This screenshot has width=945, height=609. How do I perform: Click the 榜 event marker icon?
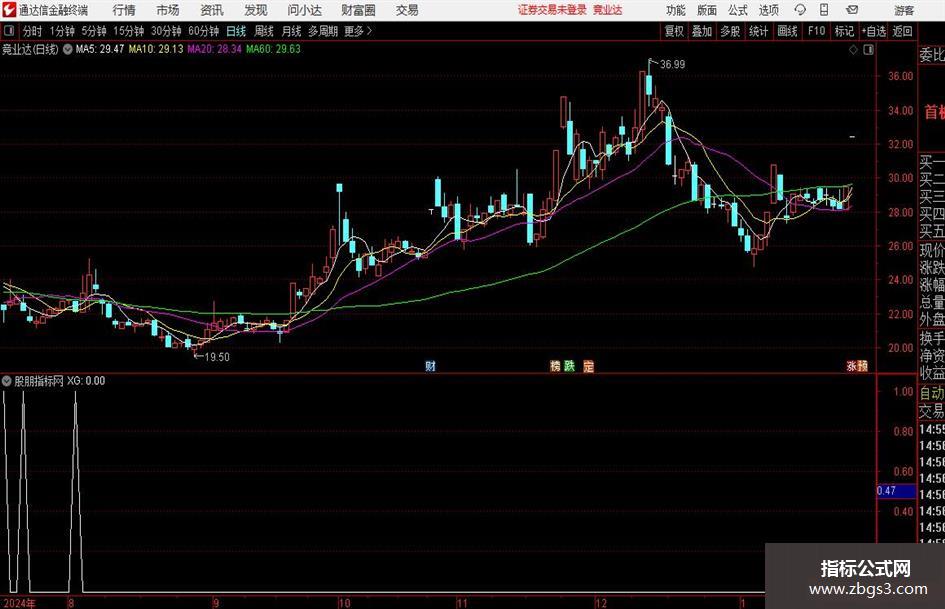point(555,366)
